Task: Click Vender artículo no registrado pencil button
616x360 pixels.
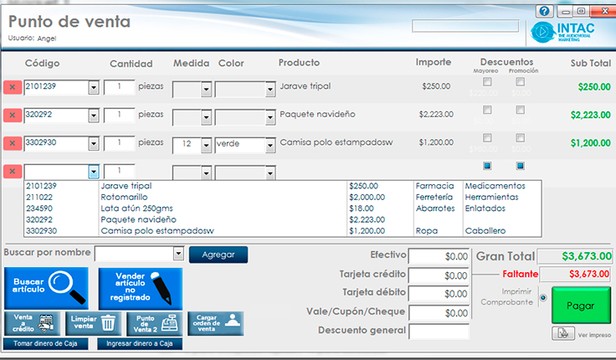Action: tap(140, 288)
